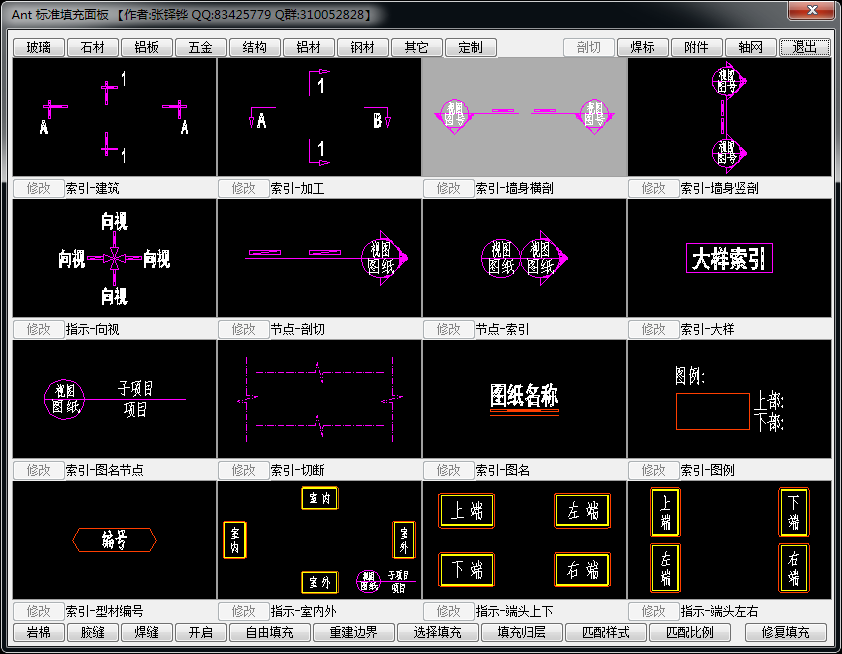Pick the 指示-端头上下 end marker symbol
Image resolution: width=842 pixels, height=654 pixels.
point(524,541)
